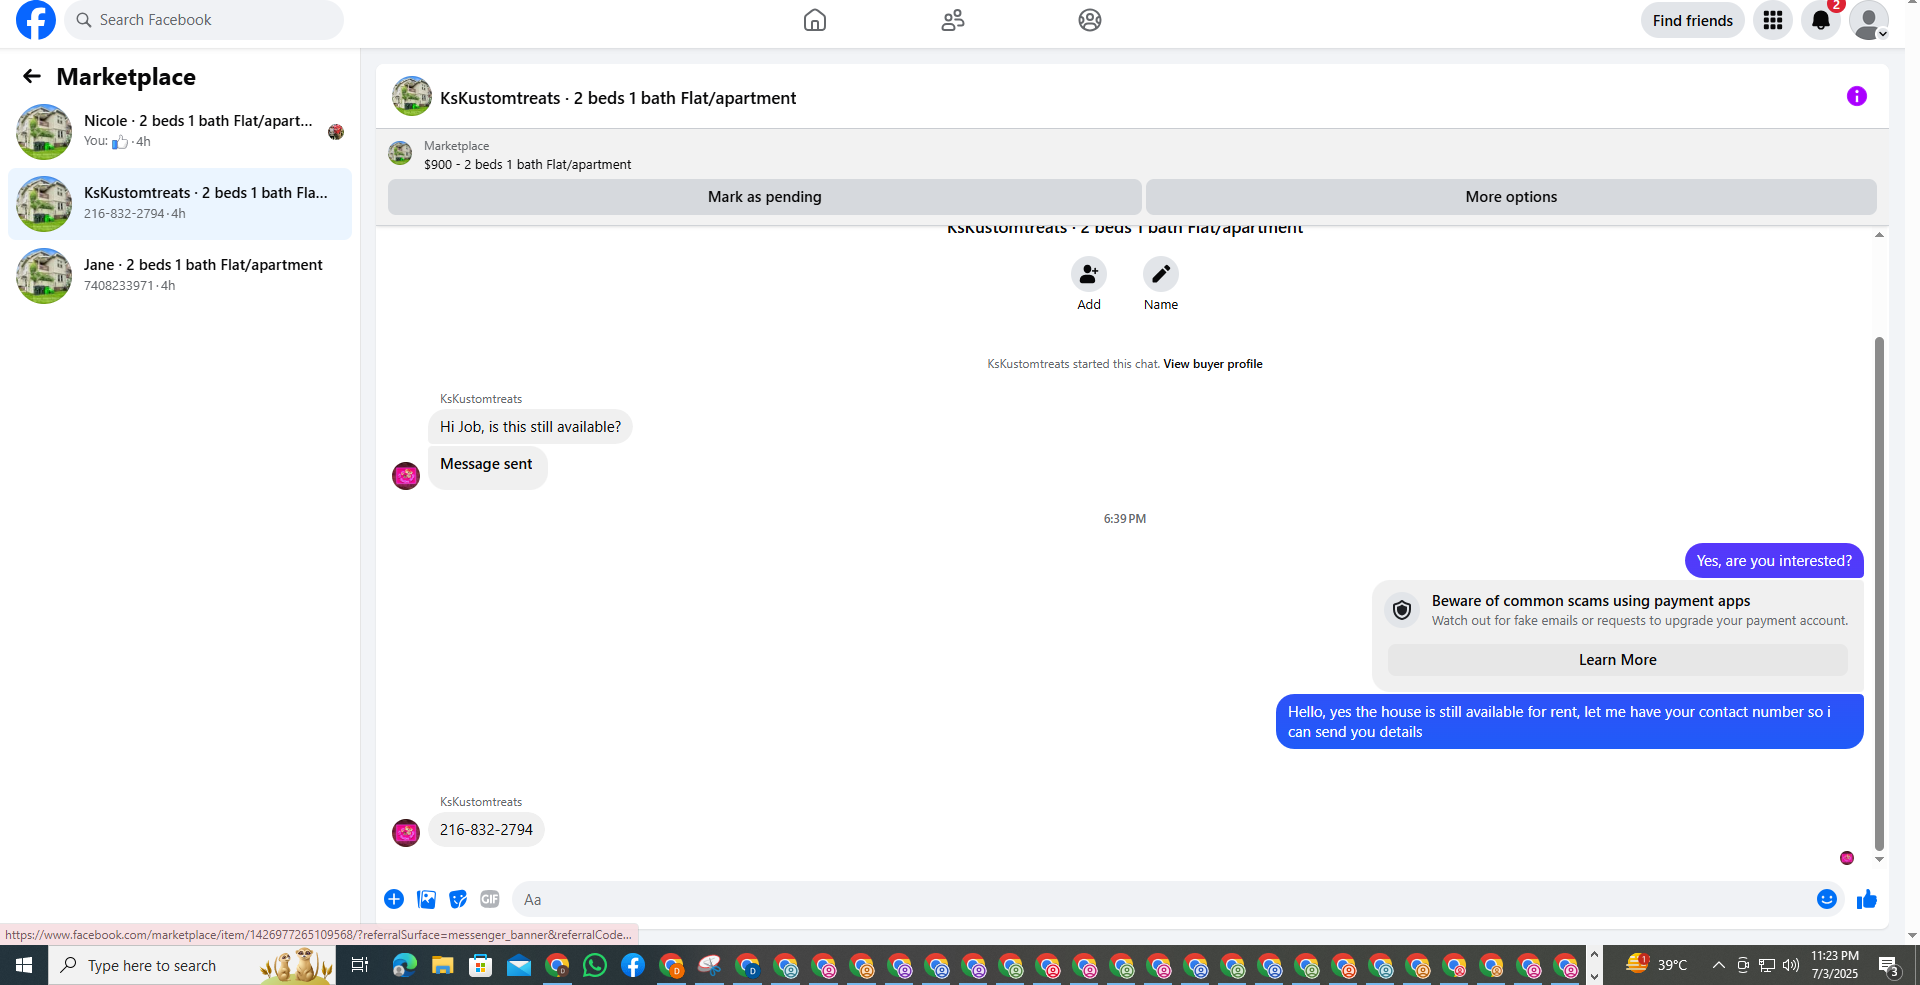The image size is (1920, 985).
Task: Click More options button
Action: (1511, 197)
